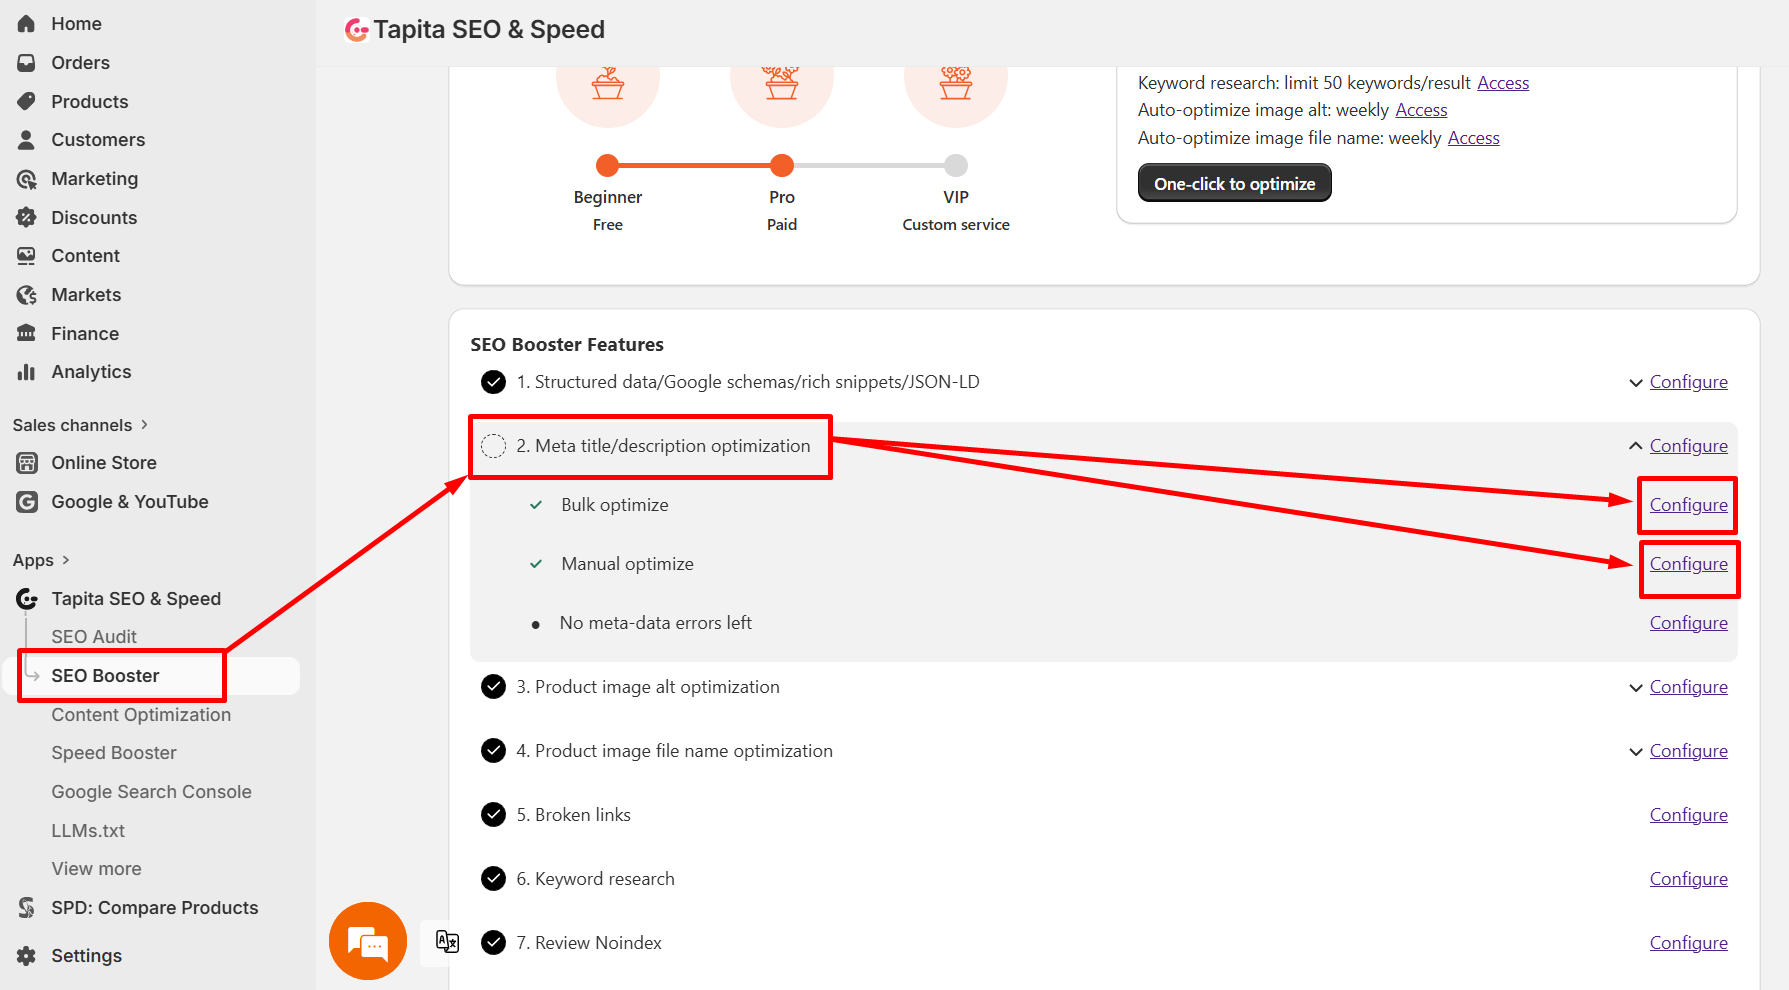Click the Orders label in the sidebar
Viewport: 1789px width, 990px height.
pos(81,63)
